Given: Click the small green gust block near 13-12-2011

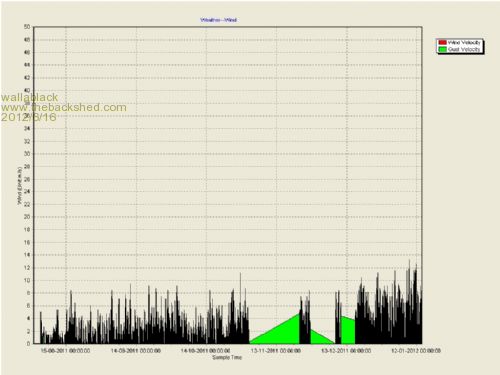Looking at the screenshot, I should click(x=348, y=331).
